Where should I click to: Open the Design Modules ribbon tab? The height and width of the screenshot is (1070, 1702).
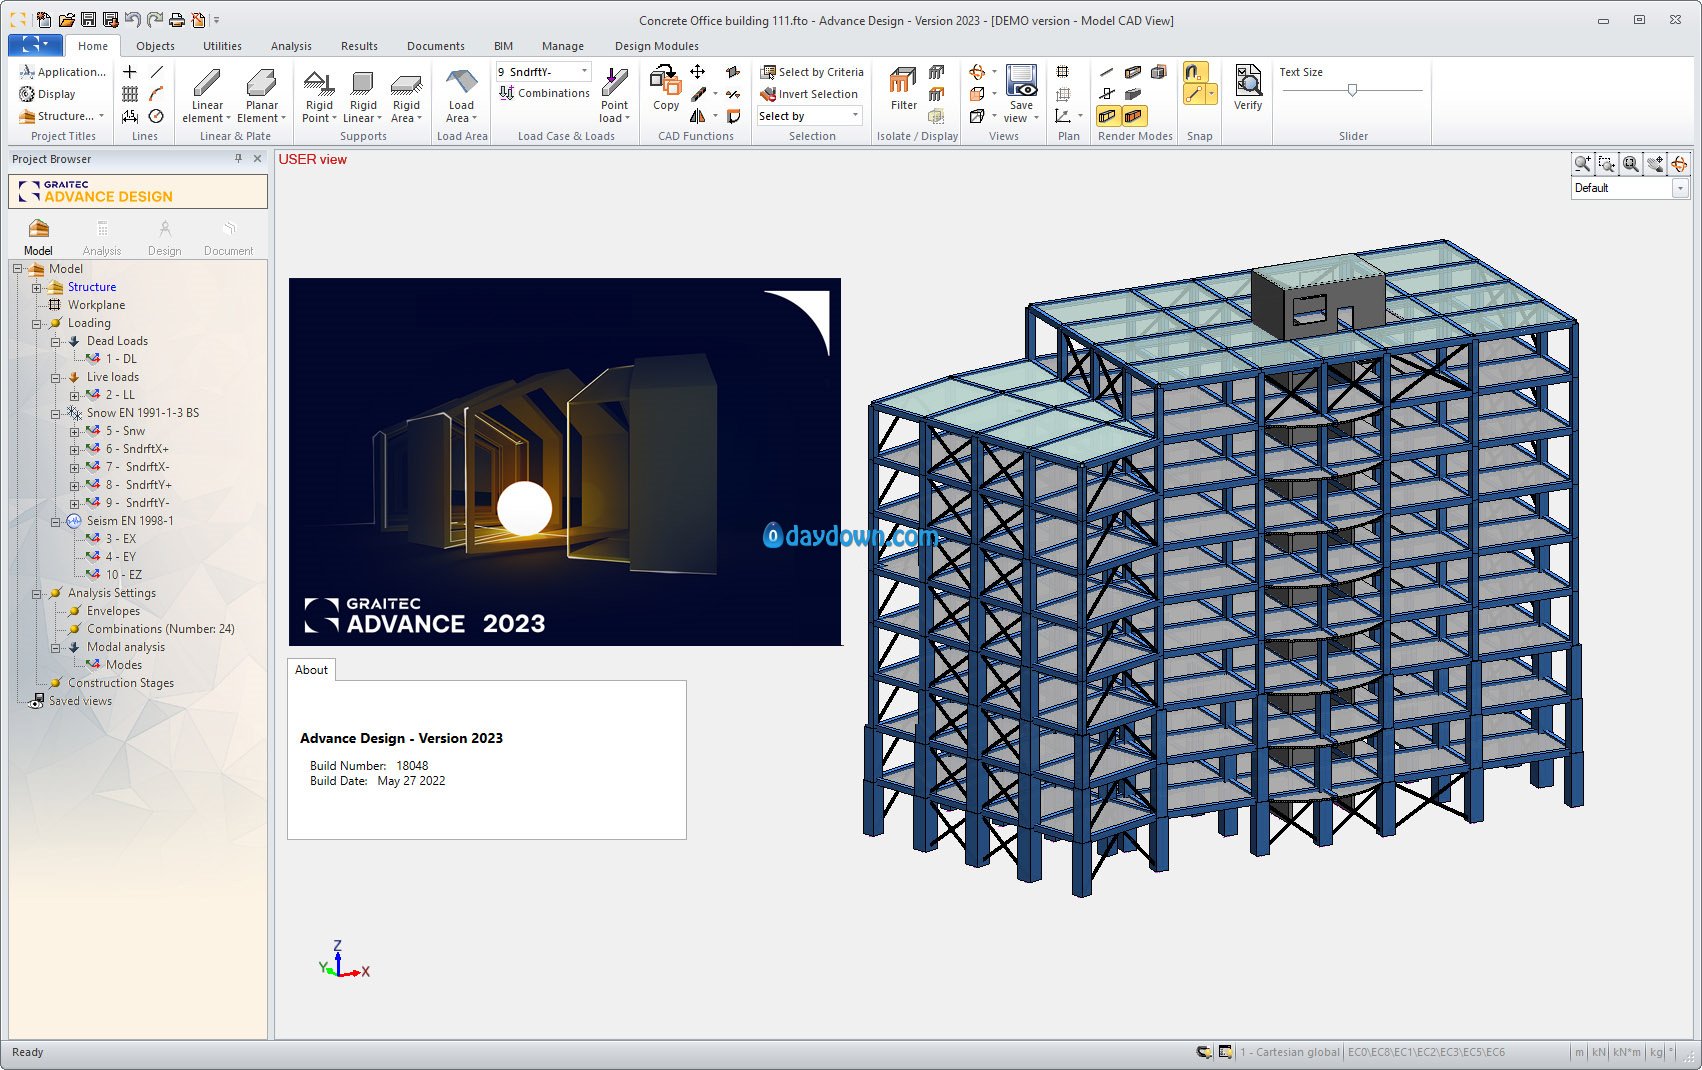click(656, 46)
